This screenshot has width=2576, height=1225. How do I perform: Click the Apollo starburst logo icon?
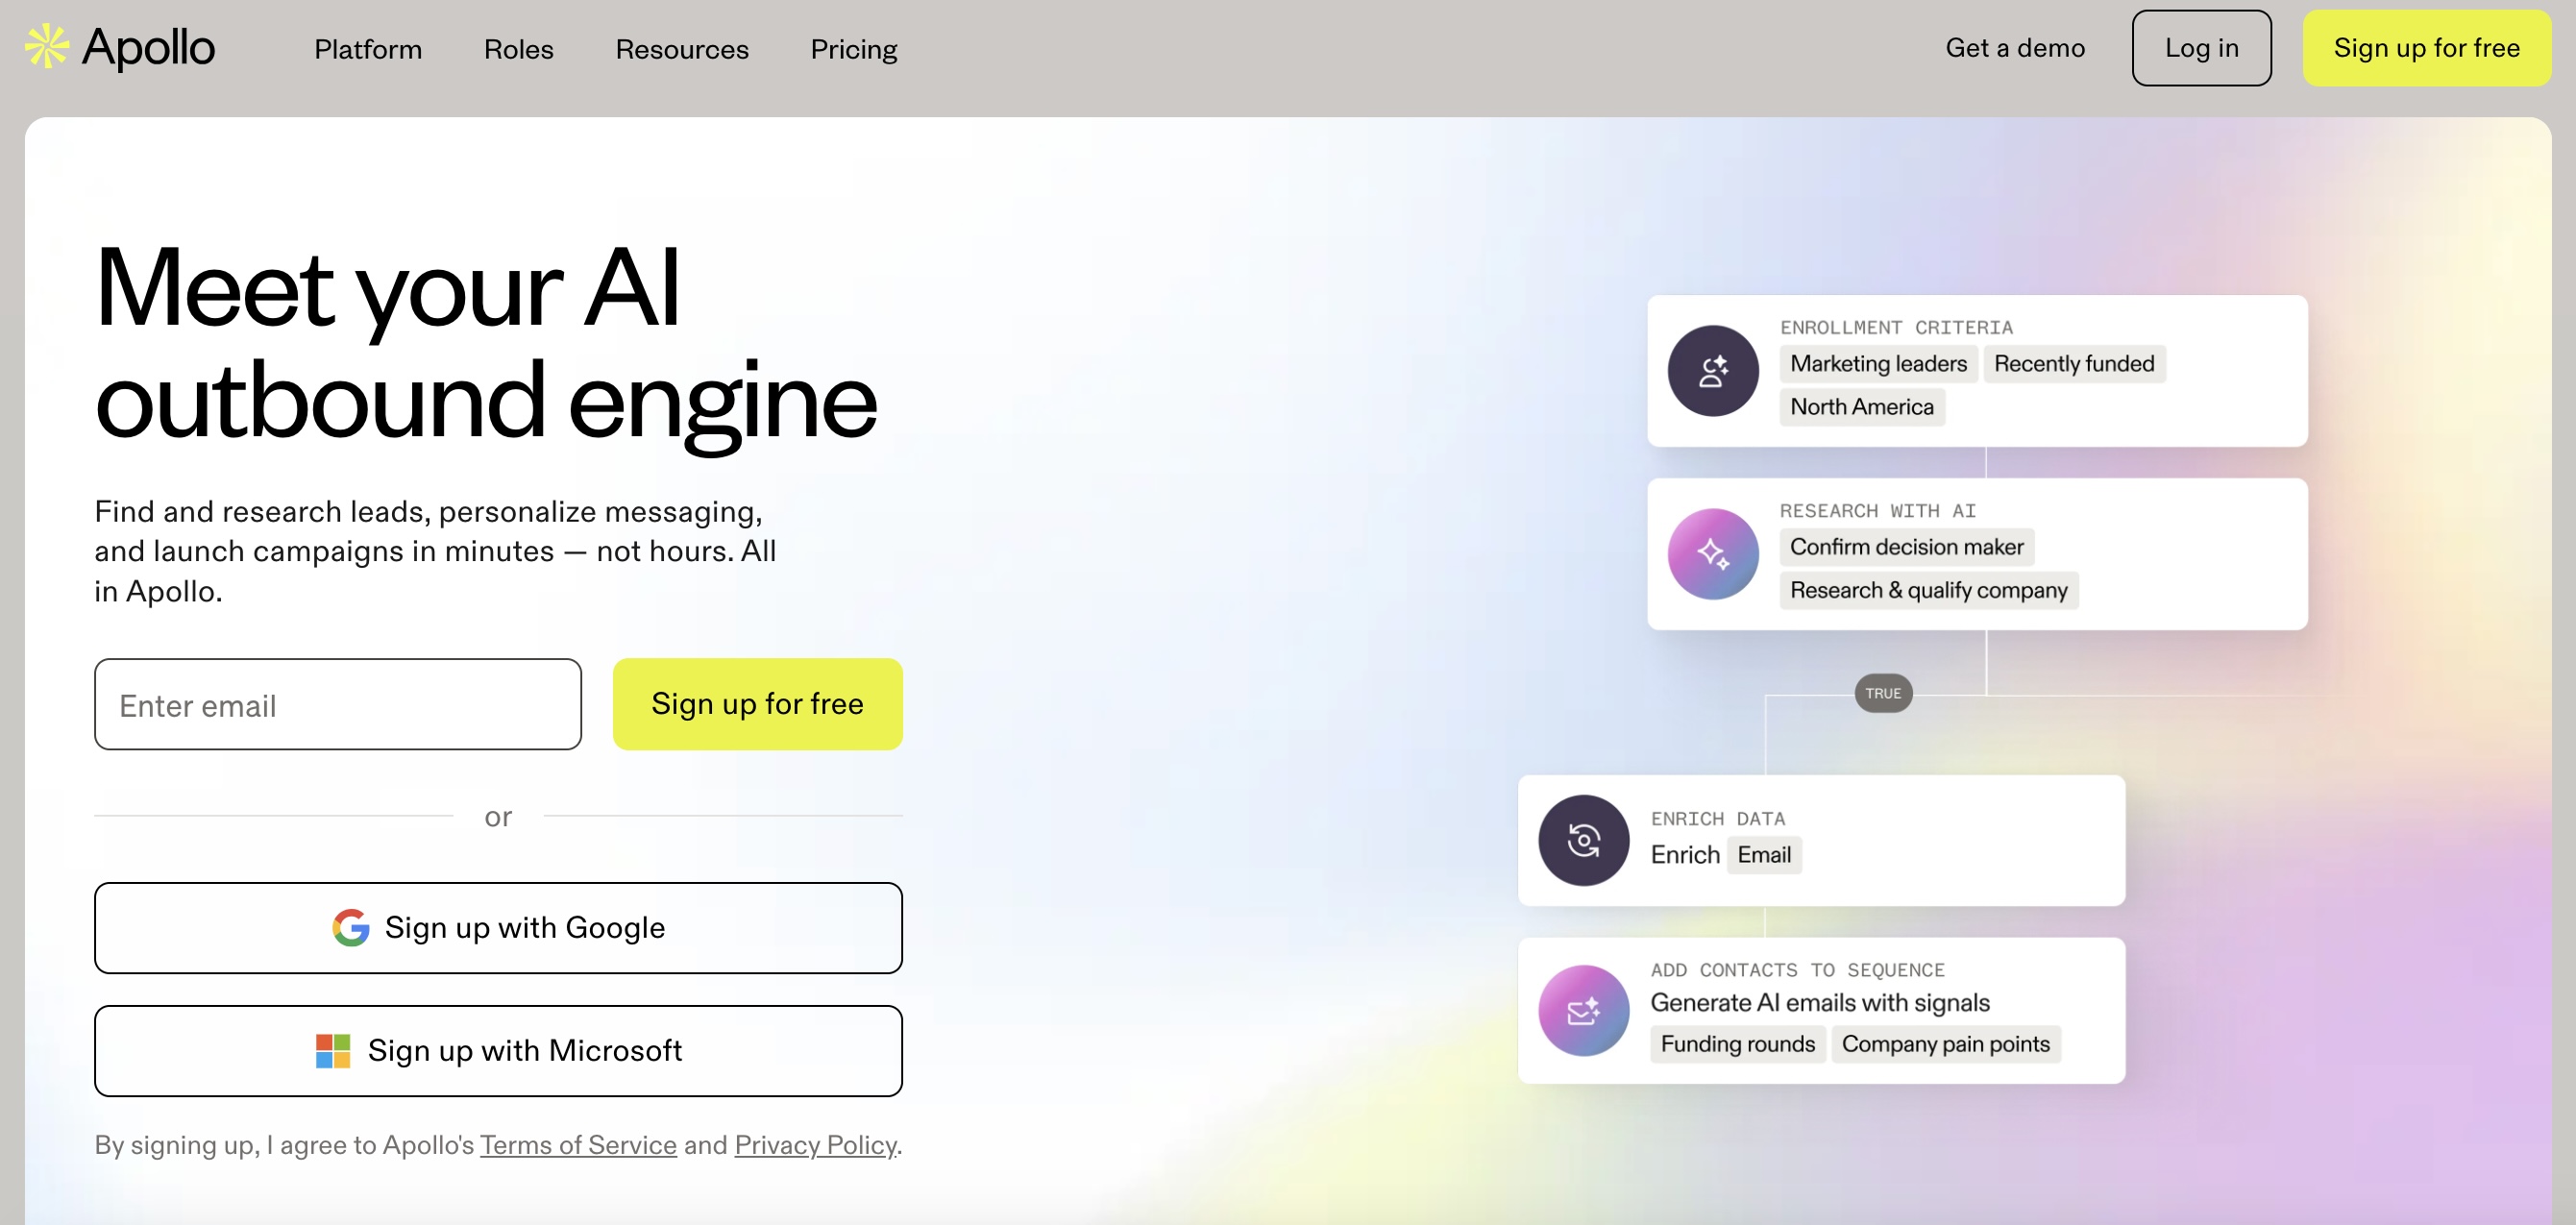(x=46, y=47)
